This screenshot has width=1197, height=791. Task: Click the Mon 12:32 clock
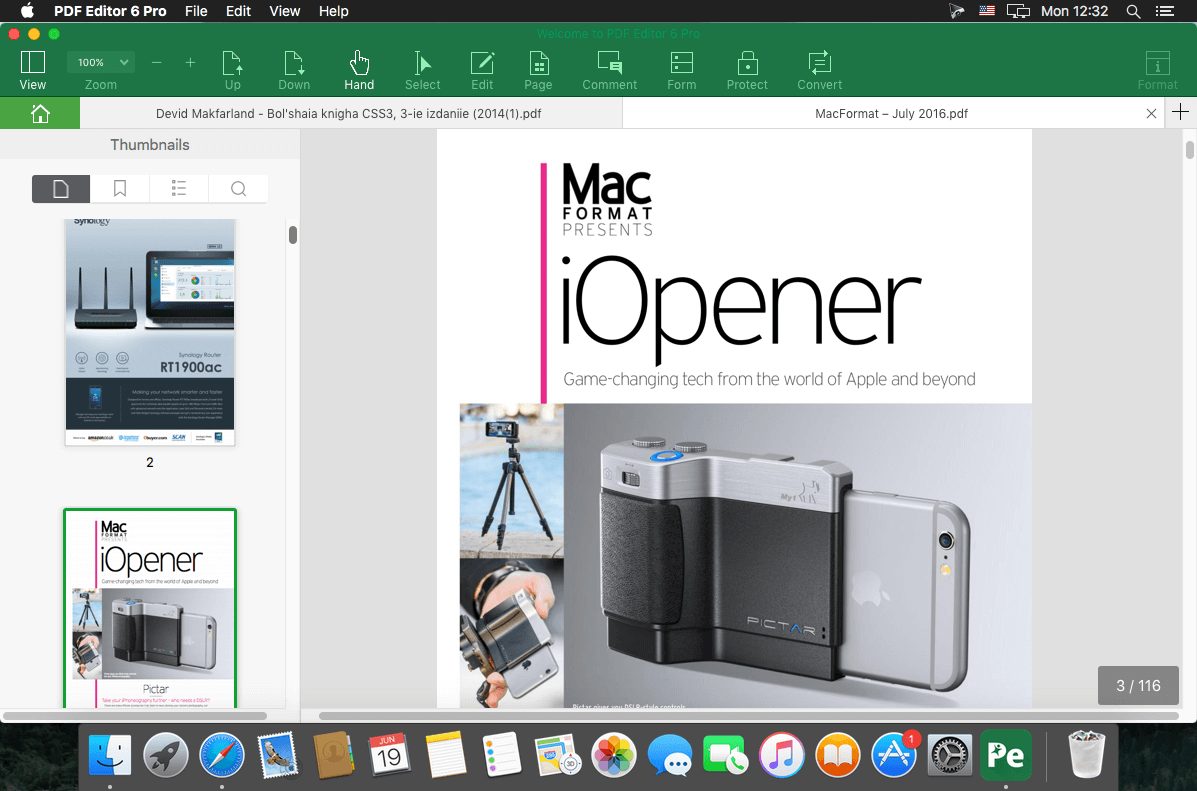(1074, 11)
